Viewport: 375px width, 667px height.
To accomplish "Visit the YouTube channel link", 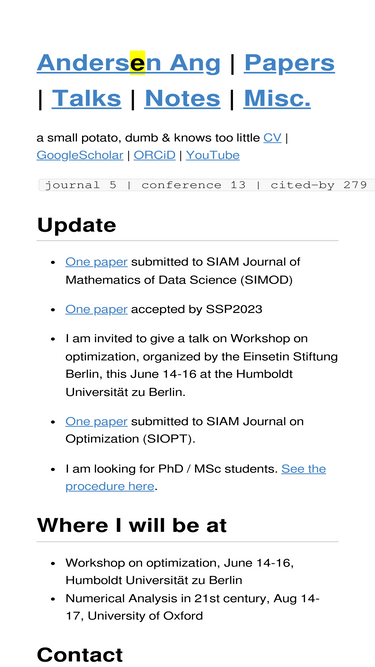I will tap(213, 155).
